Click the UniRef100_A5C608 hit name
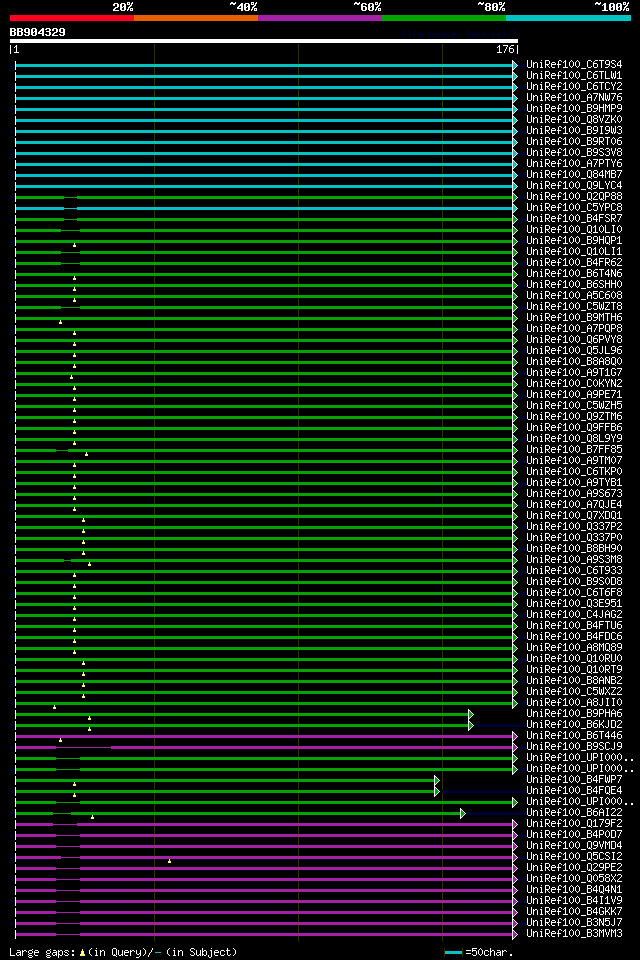The image size is (640, 960). click(574, 296)
